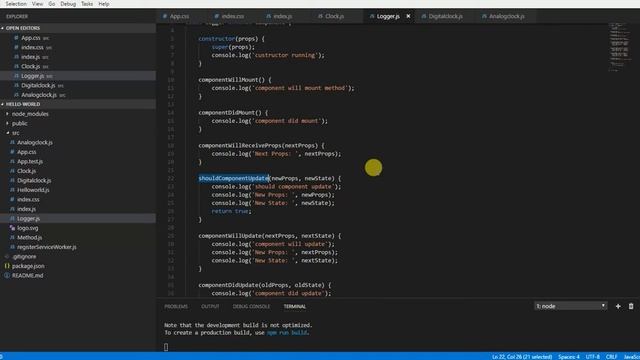Change line ending via CRLF
640x360 pixels.
611,357
